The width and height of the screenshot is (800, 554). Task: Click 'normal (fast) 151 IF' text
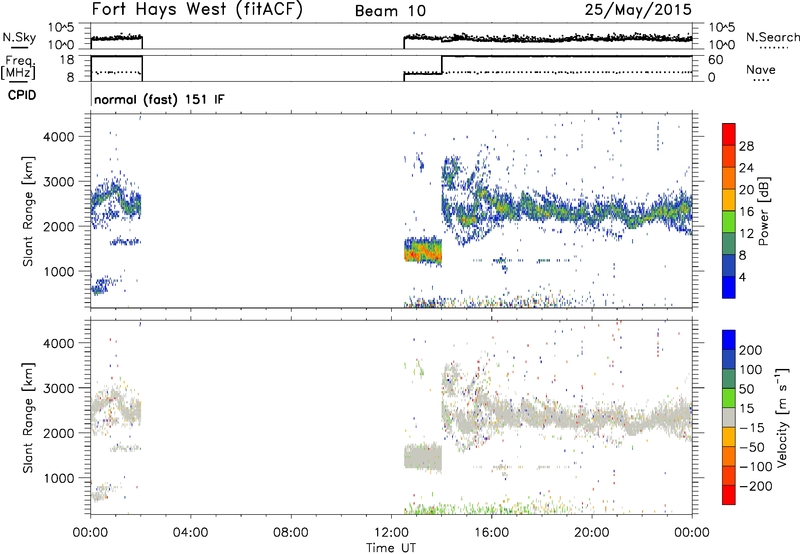[159, 99]
